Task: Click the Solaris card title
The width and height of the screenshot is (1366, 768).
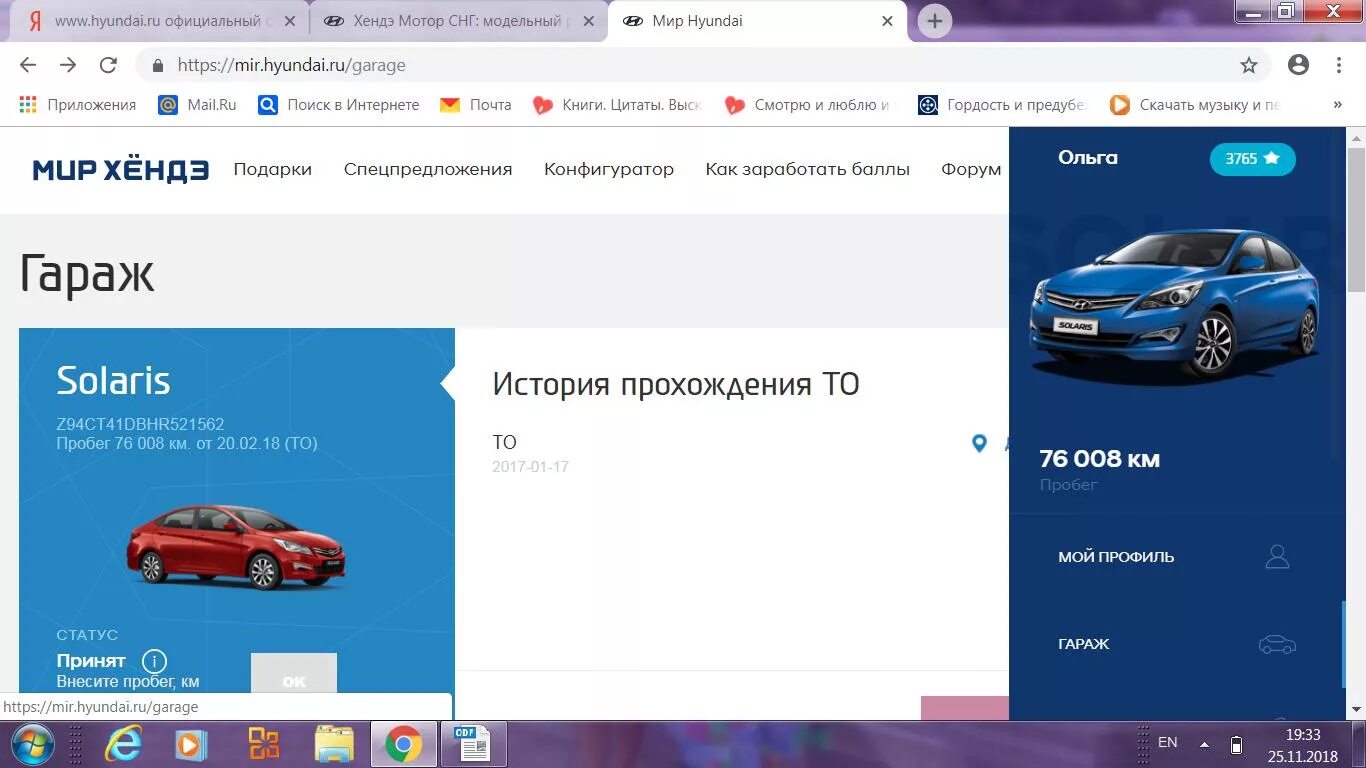Action: (113, 380)
